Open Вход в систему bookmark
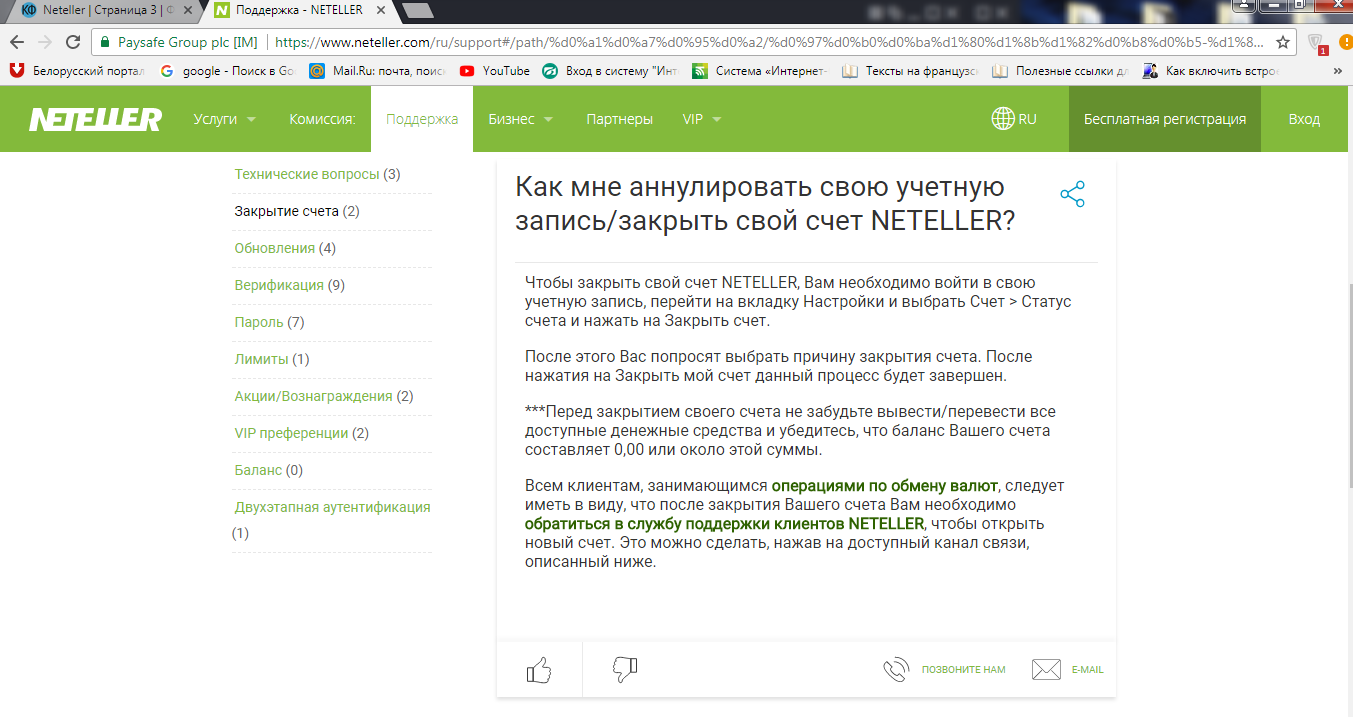Screen dimensions: 1353x717 [x=611, y=71]
